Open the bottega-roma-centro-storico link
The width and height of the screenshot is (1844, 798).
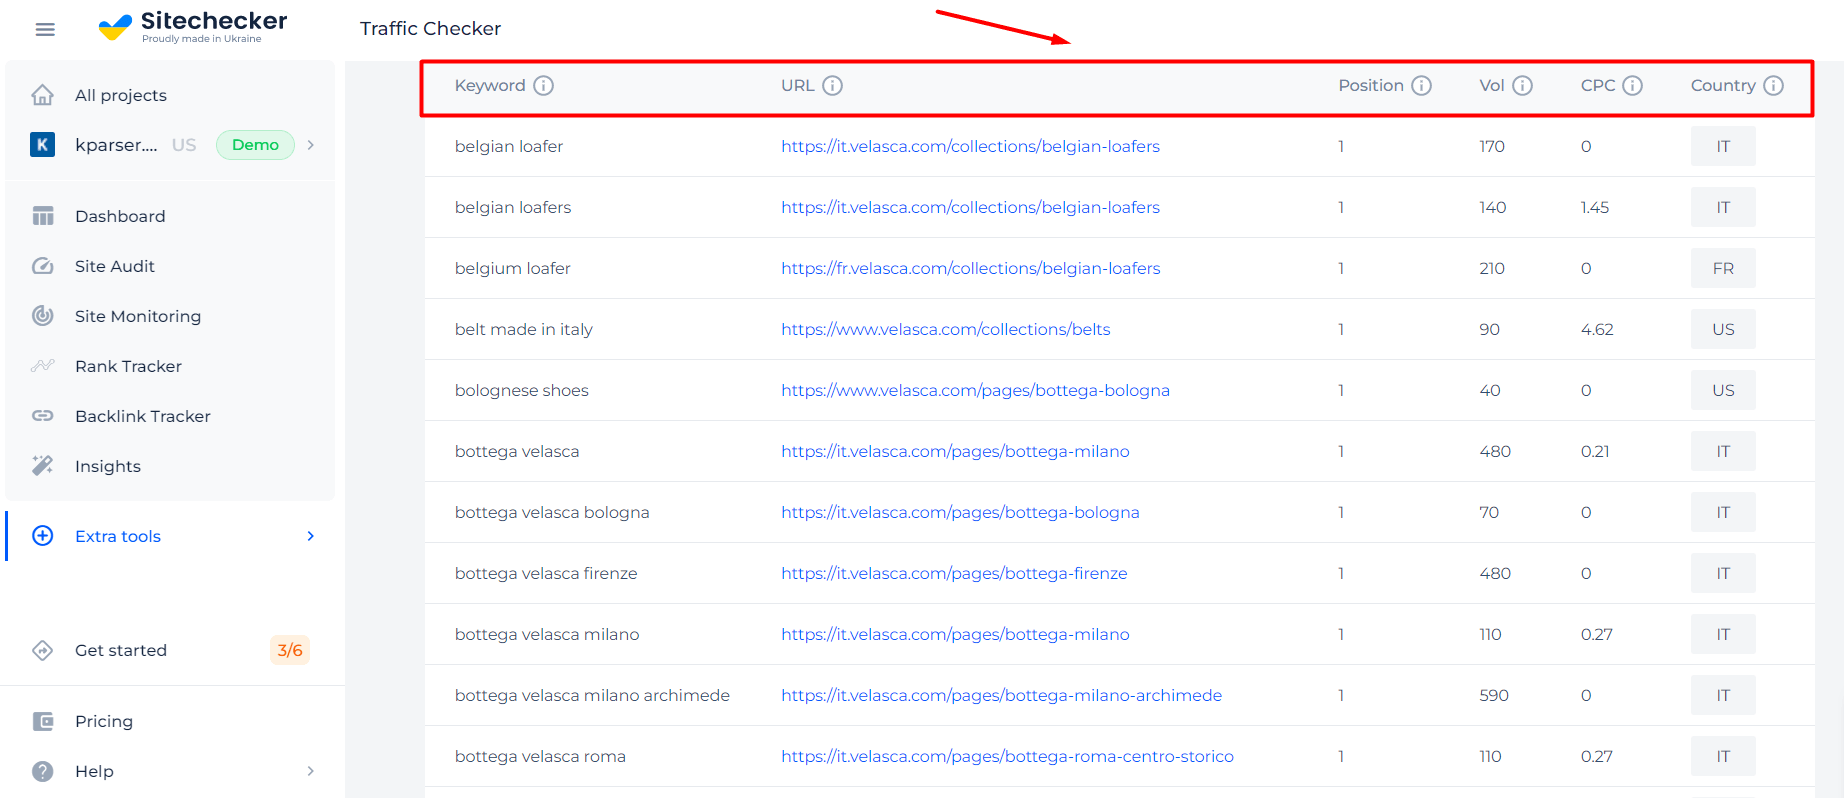tap(1007, 756)
